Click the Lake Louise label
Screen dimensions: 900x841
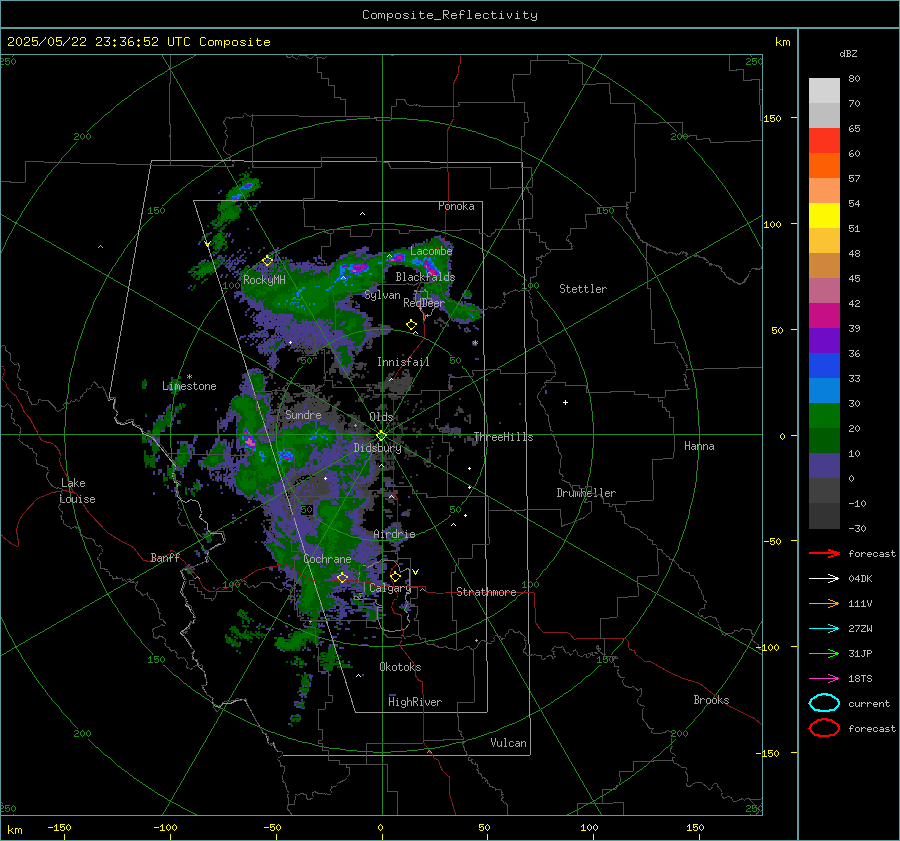click(77, 491)
